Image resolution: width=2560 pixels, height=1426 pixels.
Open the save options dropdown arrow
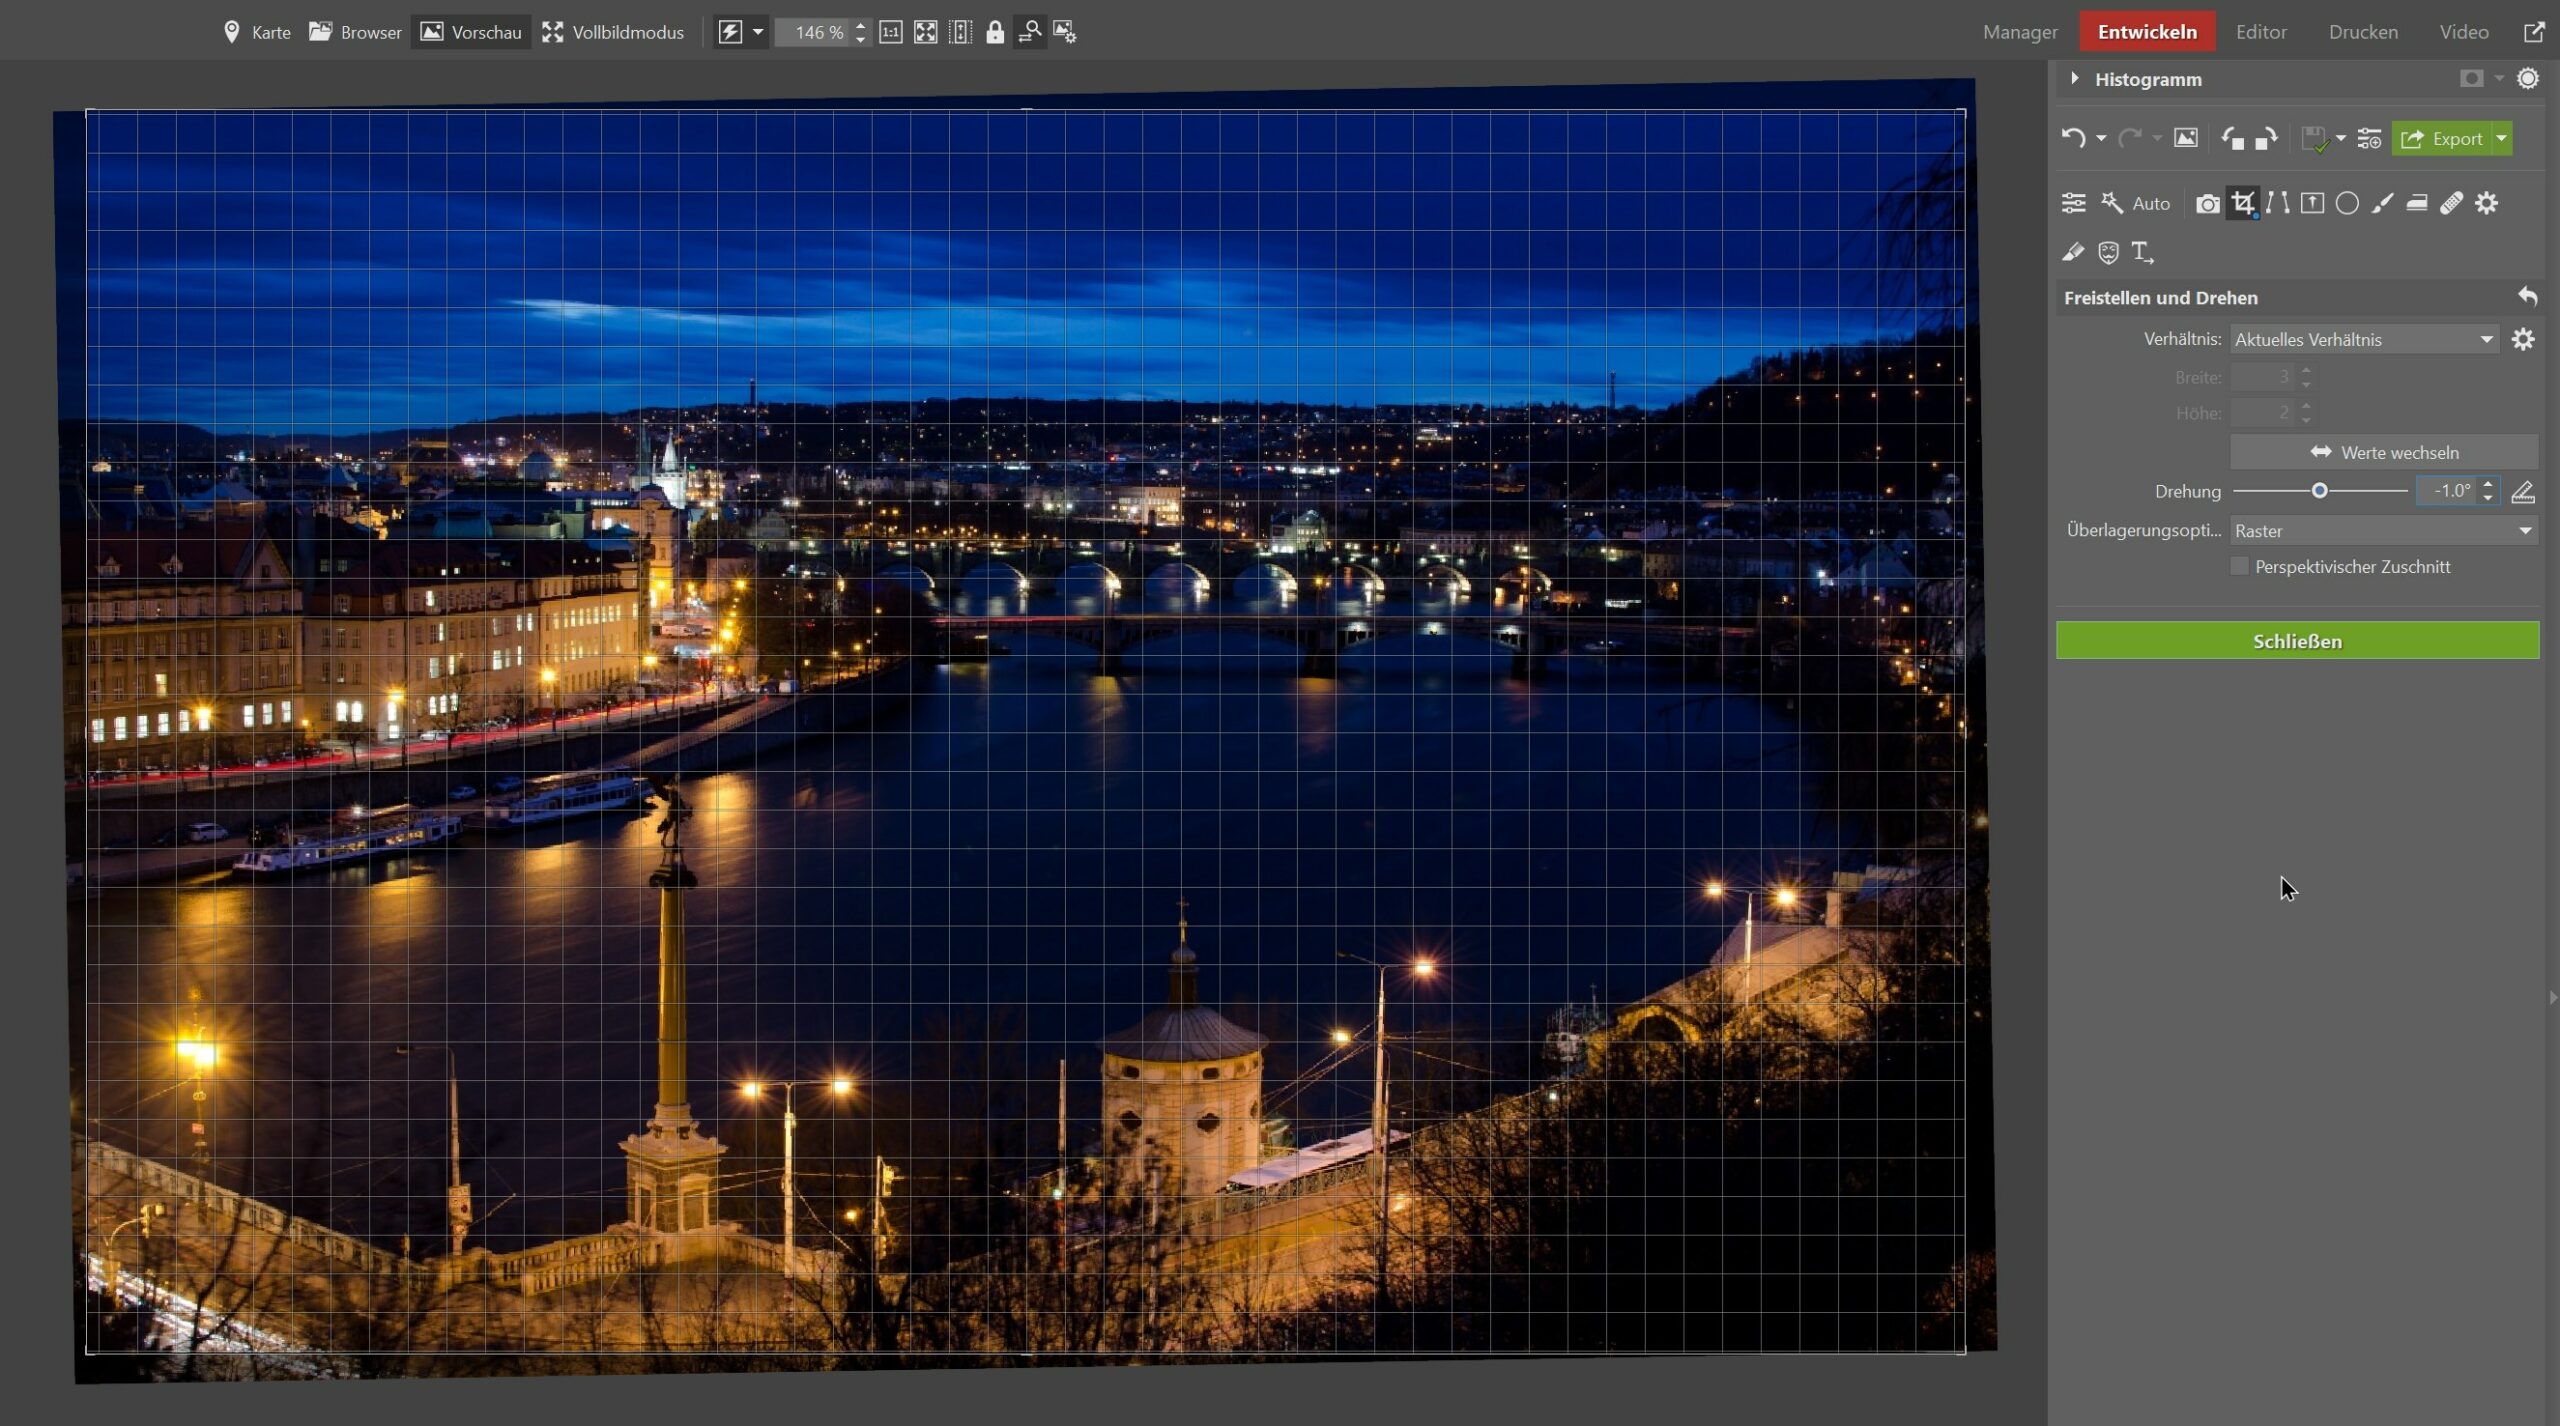(x=2341, y=139)
